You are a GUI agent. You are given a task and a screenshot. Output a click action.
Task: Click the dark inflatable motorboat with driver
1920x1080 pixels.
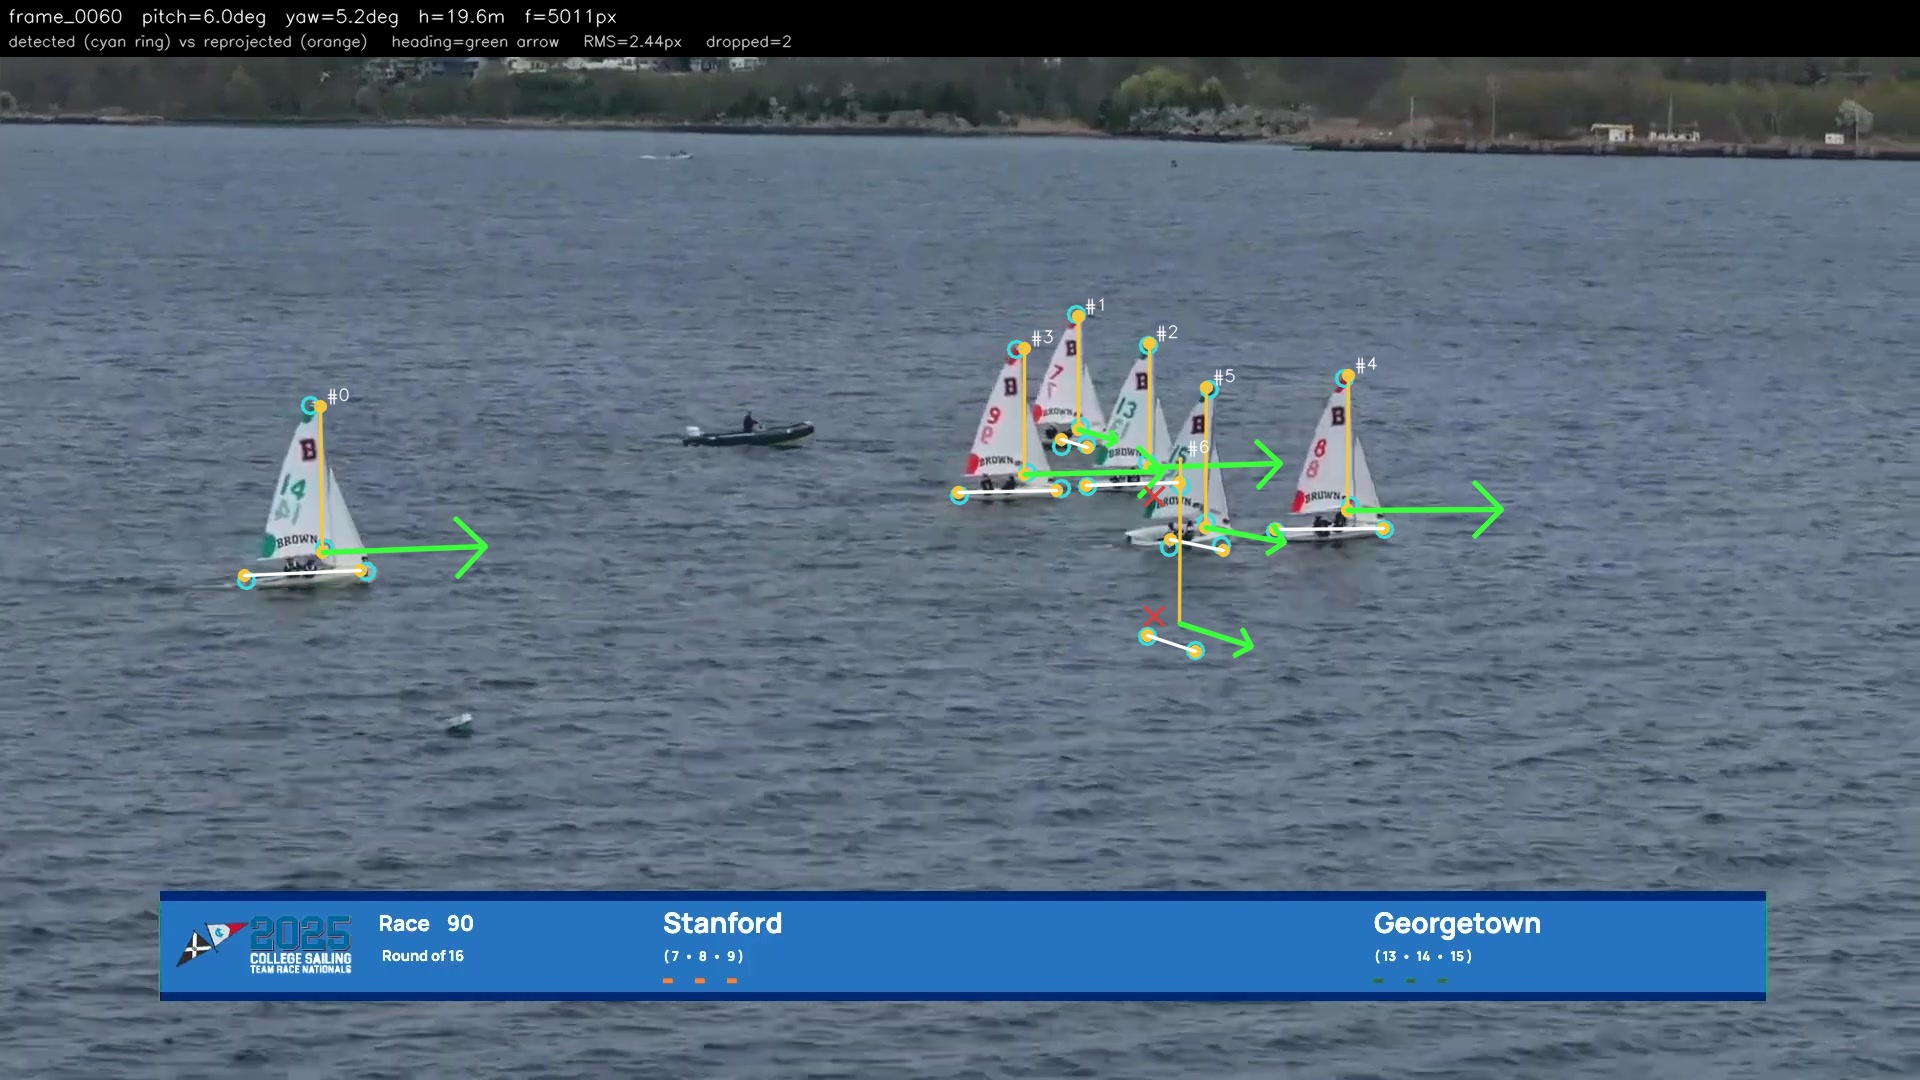[x=748, y=432]
